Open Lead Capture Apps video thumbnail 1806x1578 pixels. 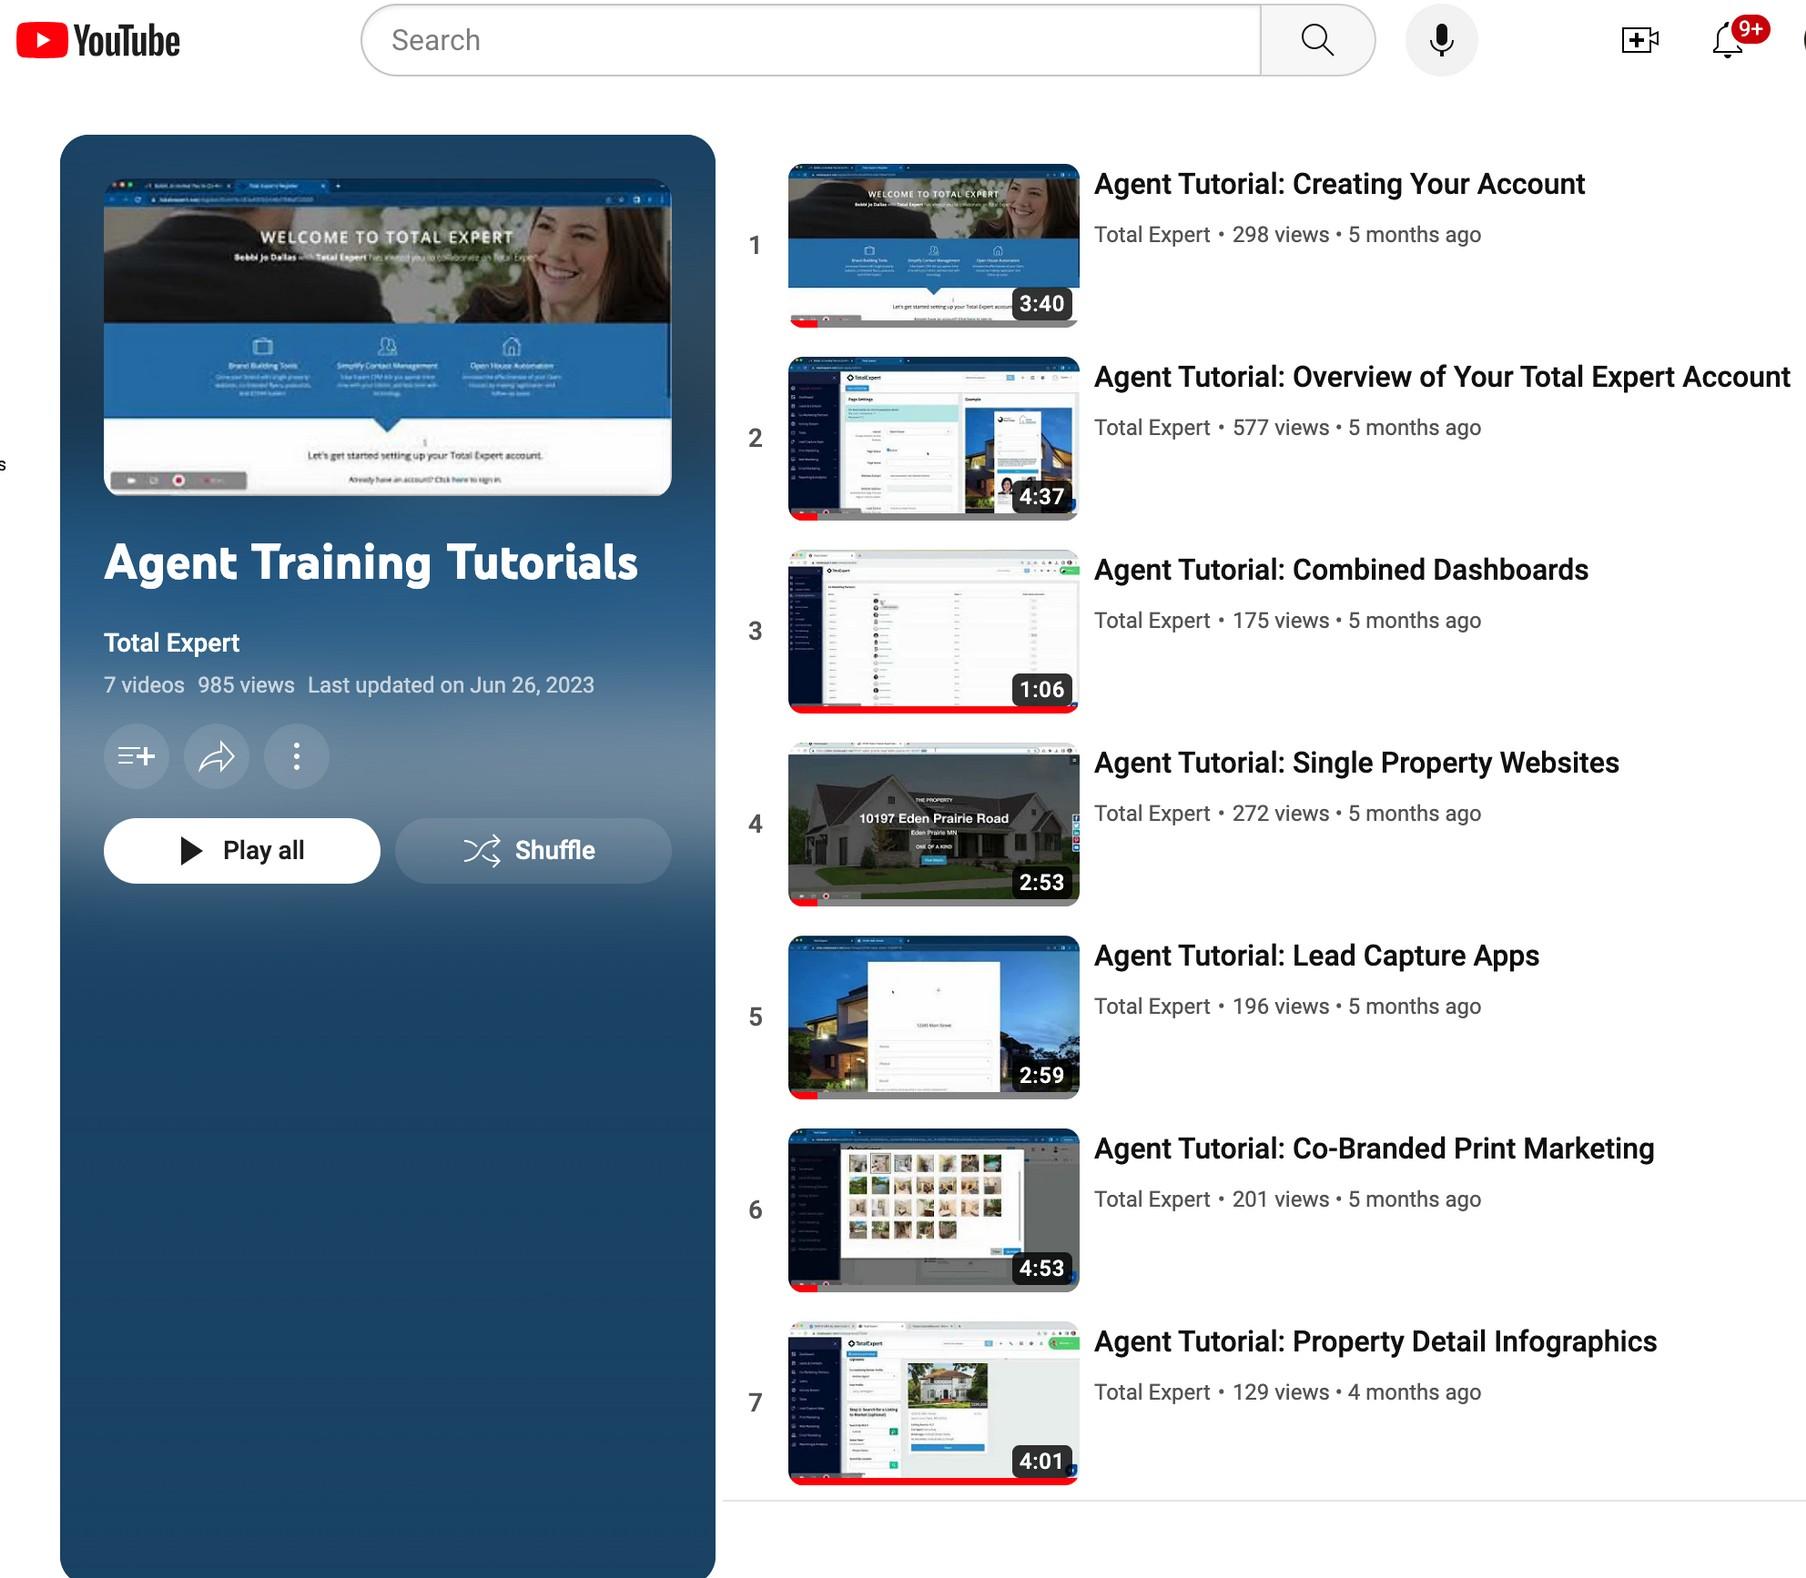pos(934,1017)
